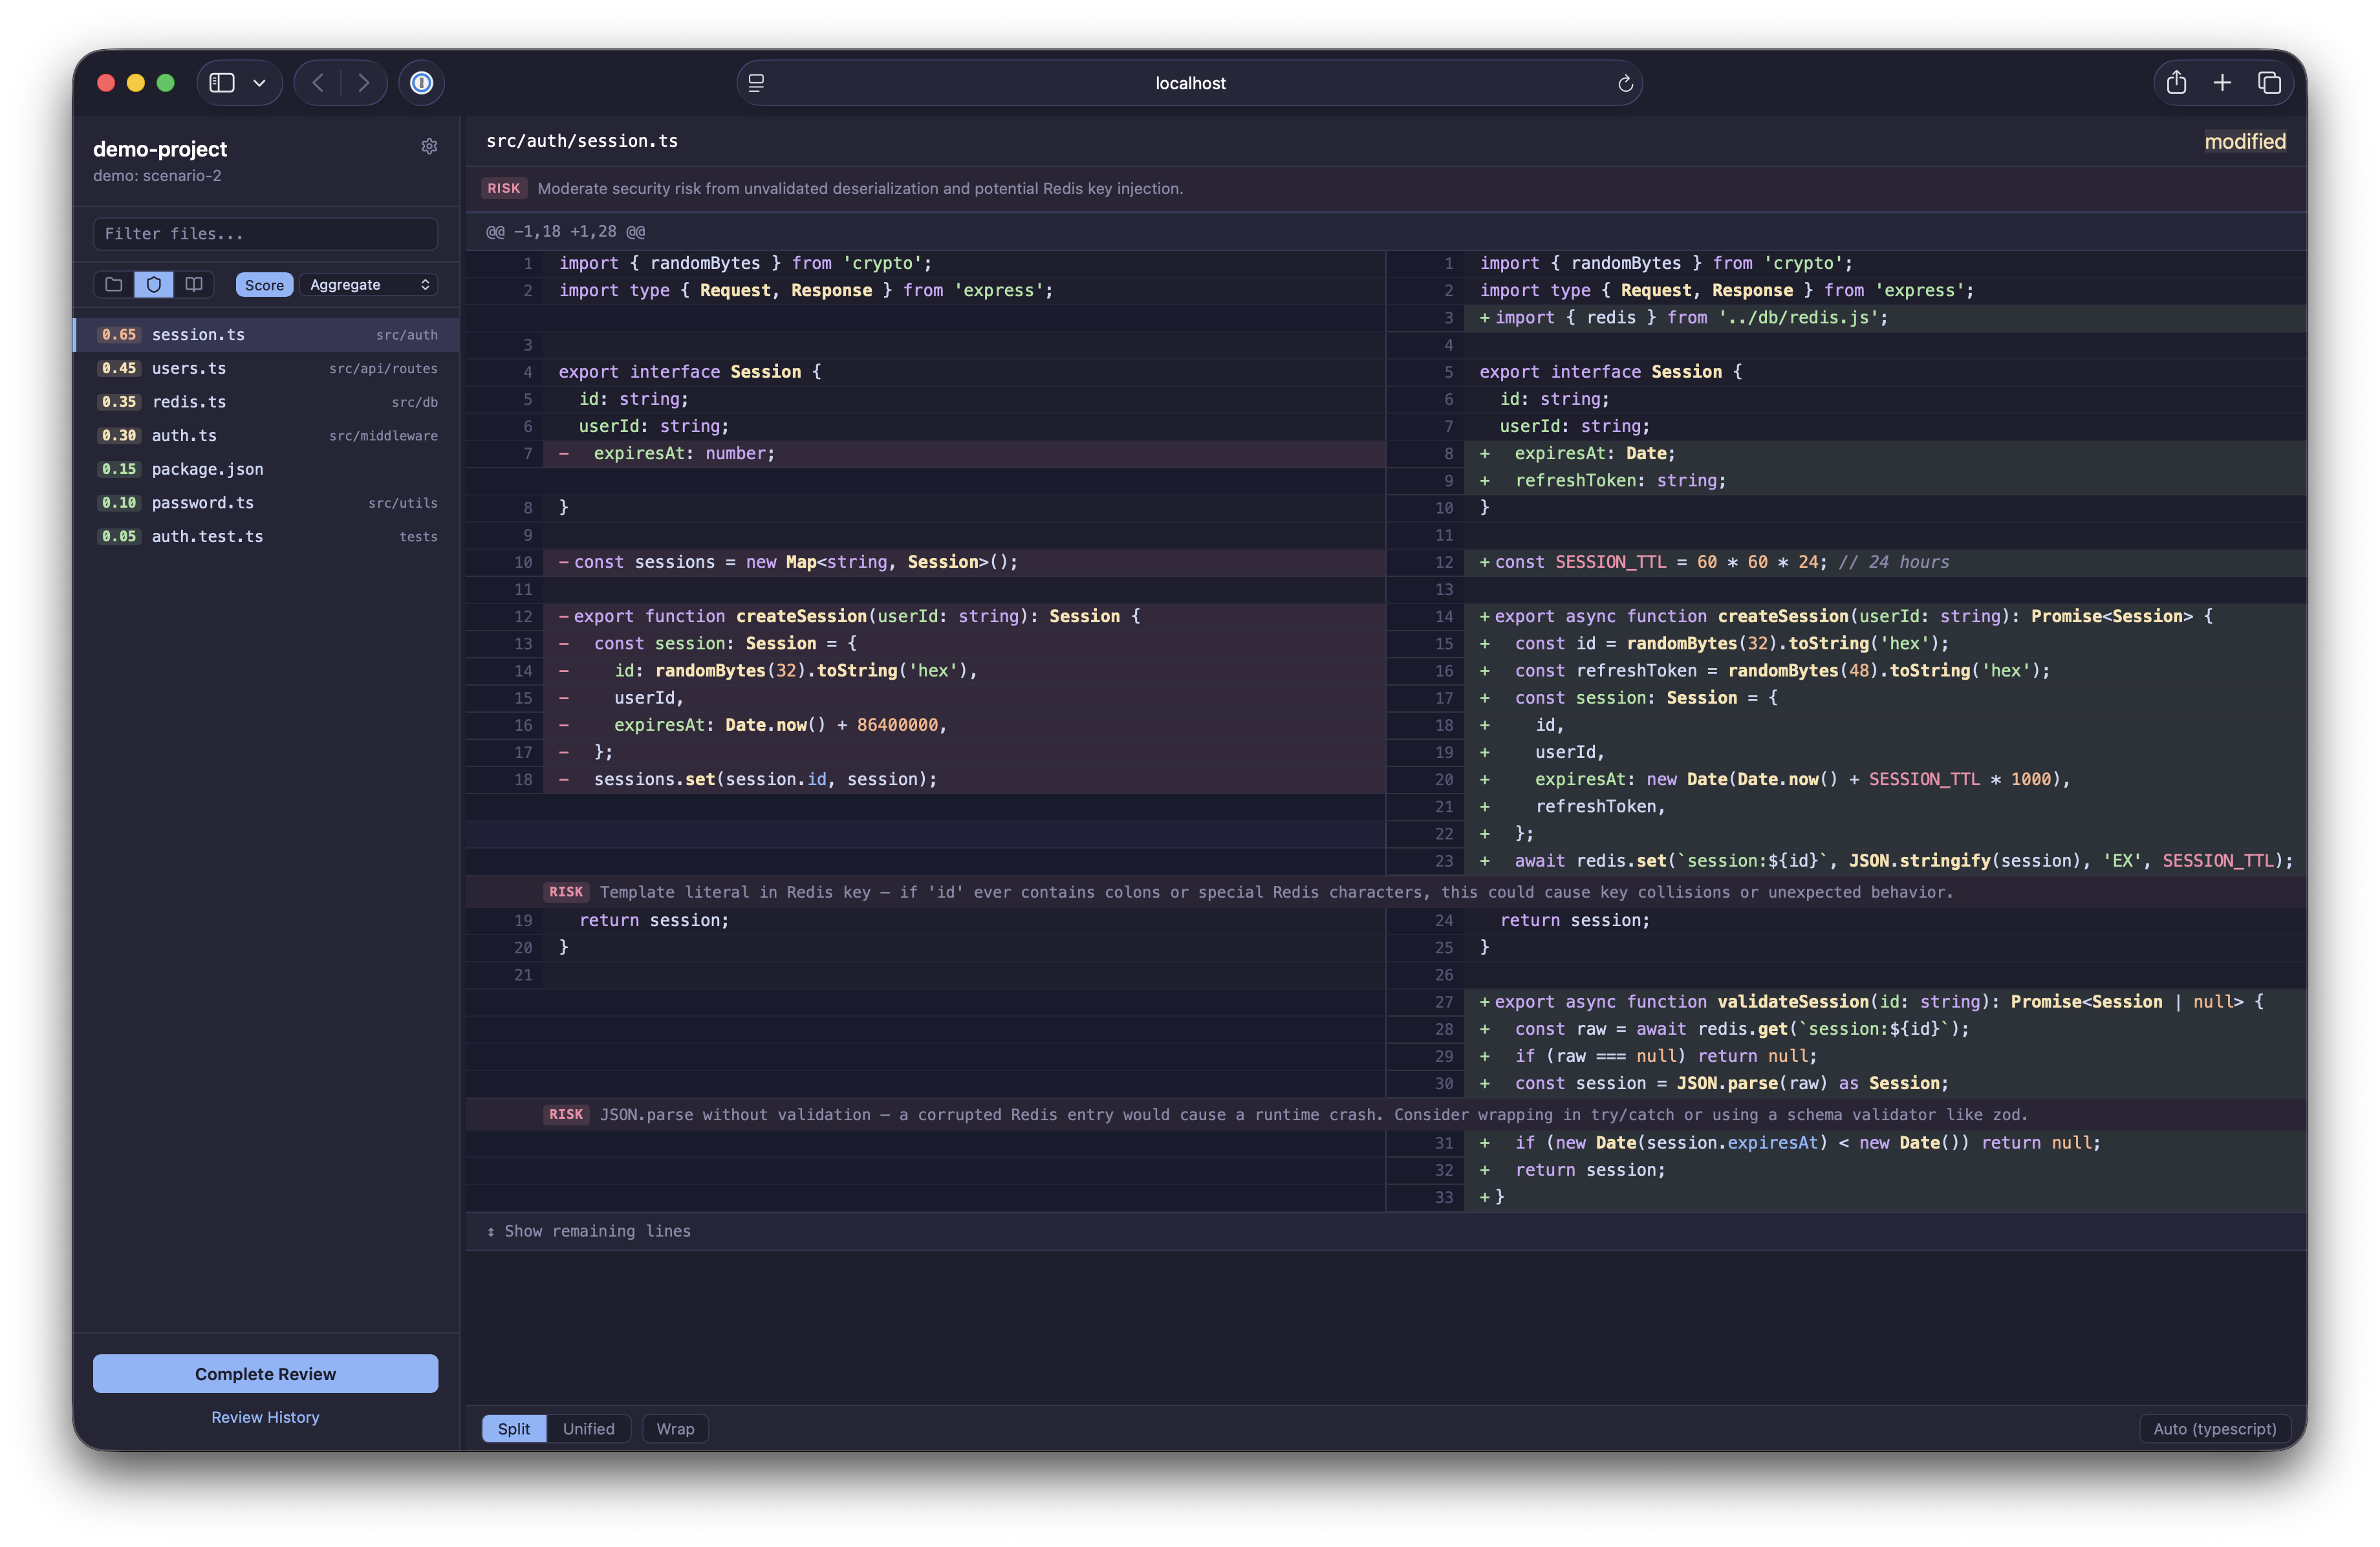Open the Aggregate score dropdown
This screenshot has height=1547, width=2380.
tap(369, 285)
